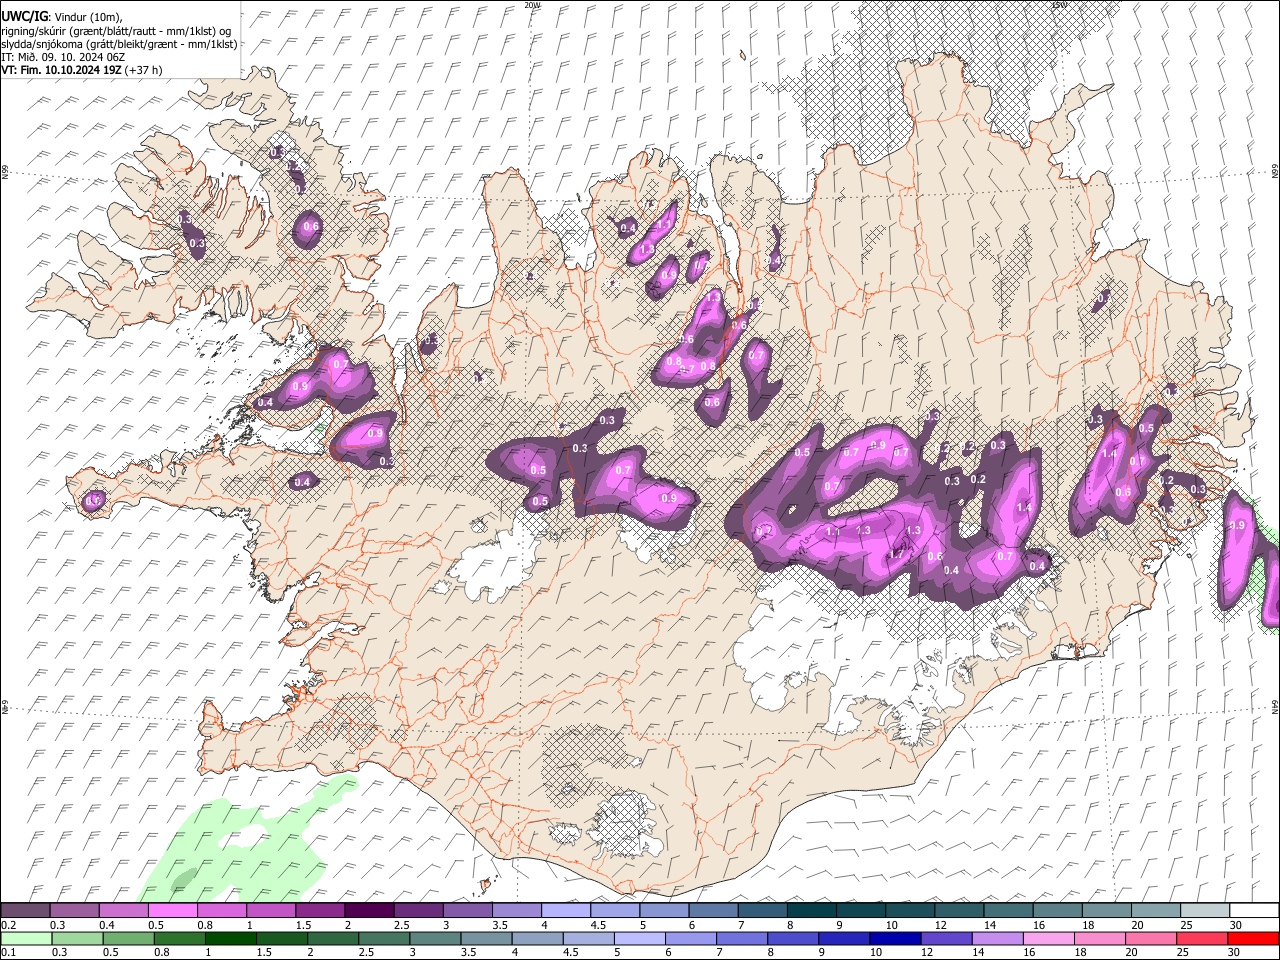Screen dimensions: 1280x960
Task: Select the snow-scale swatch labeled 12
Action: click(960, 910)
